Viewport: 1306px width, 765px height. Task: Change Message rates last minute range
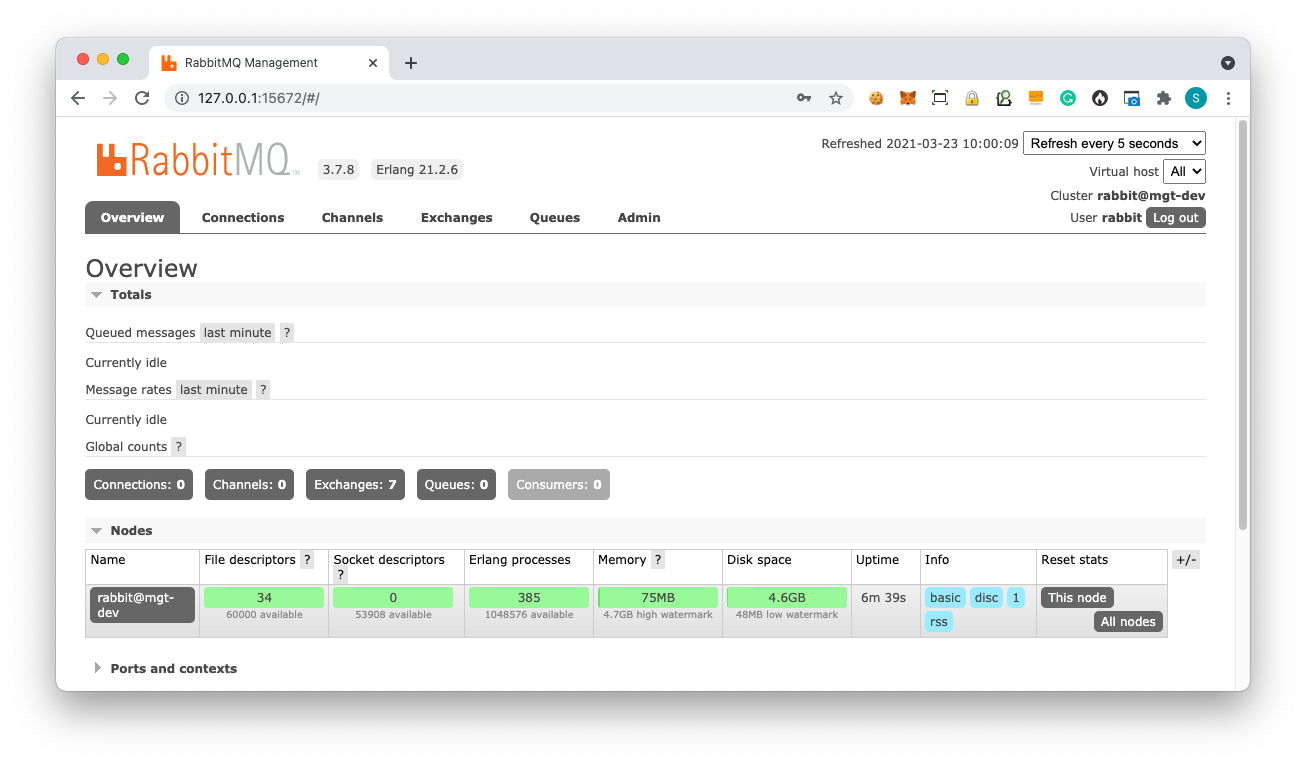pyautogui.click(x=214, y=390)
